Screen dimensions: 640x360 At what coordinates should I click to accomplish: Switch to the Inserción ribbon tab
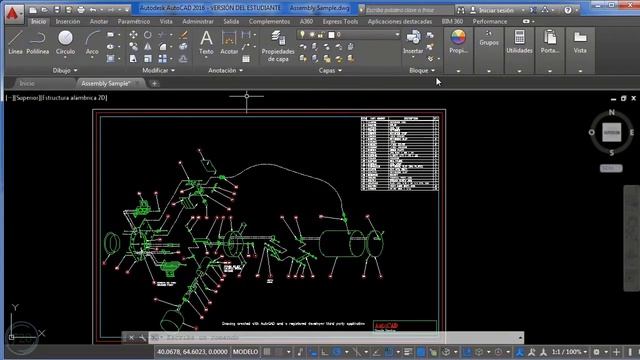click(68, 21)
